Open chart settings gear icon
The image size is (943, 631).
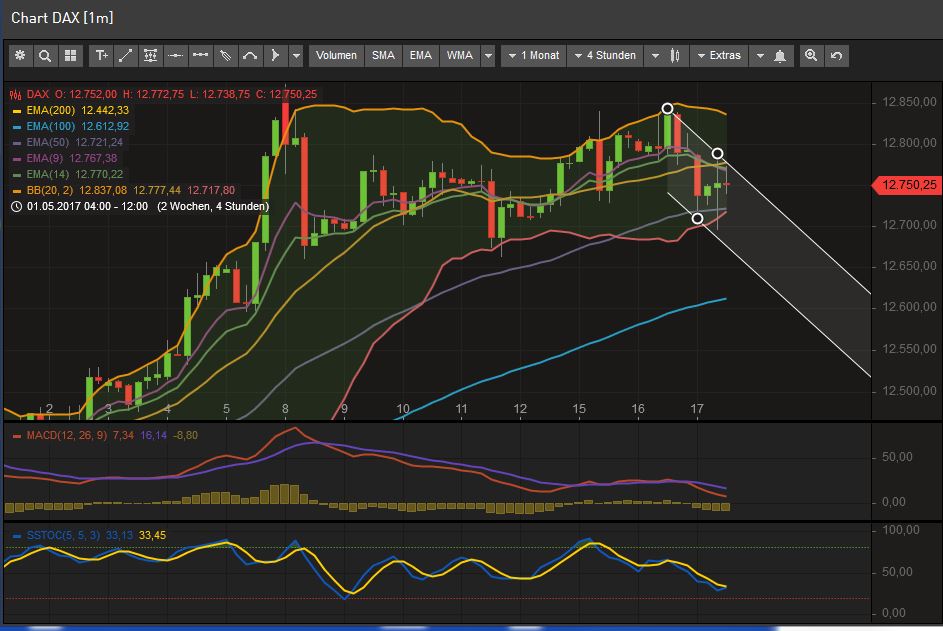click(x=20, y=55)
